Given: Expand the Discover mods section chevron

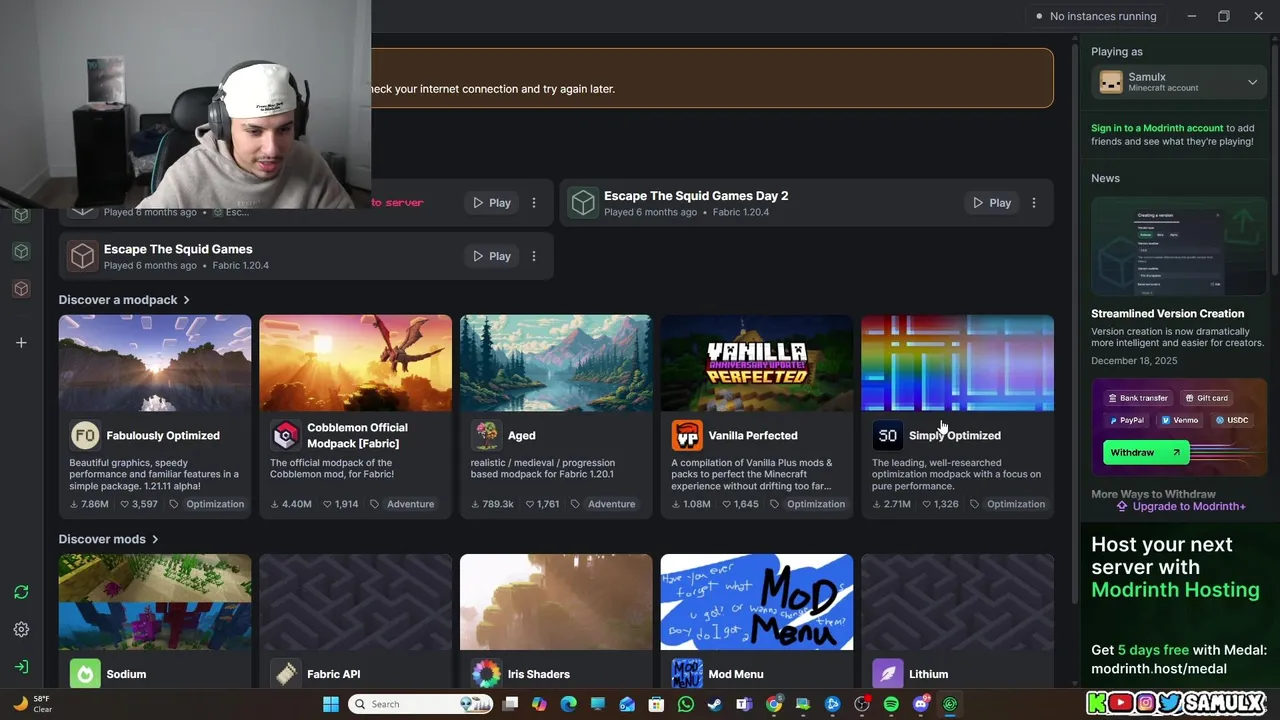Looking at the screenshot, I should click(155, 539).
